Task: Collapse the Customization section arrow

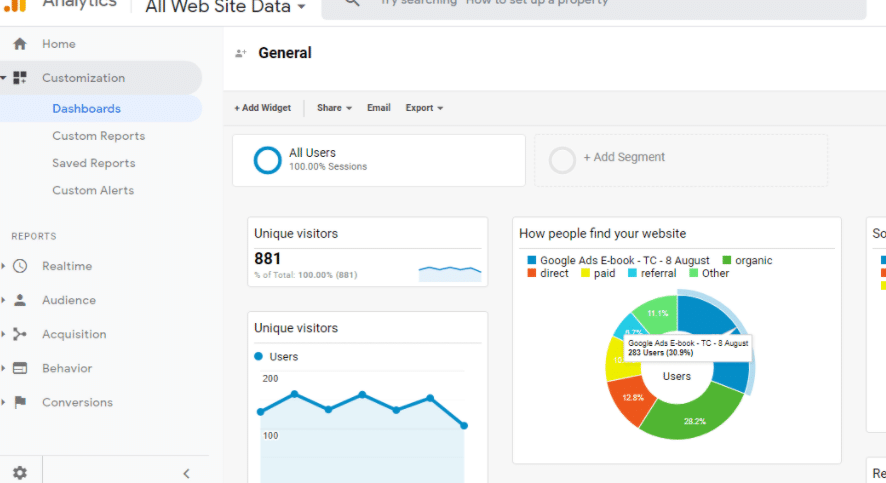Action: pos(3,77)
